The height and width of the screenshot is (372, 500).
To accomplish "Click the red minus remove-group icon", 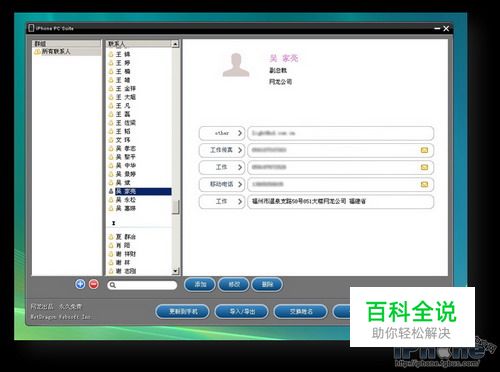I will [94, 284].
